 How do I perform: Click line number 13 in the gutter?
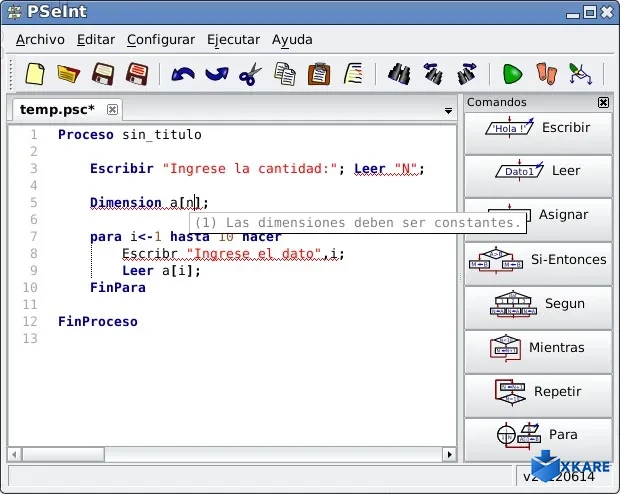point(30,339)
